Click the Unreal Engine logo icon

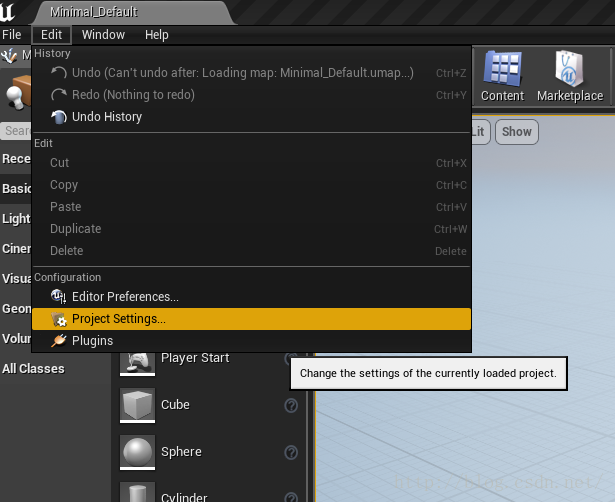pos(7,11)
